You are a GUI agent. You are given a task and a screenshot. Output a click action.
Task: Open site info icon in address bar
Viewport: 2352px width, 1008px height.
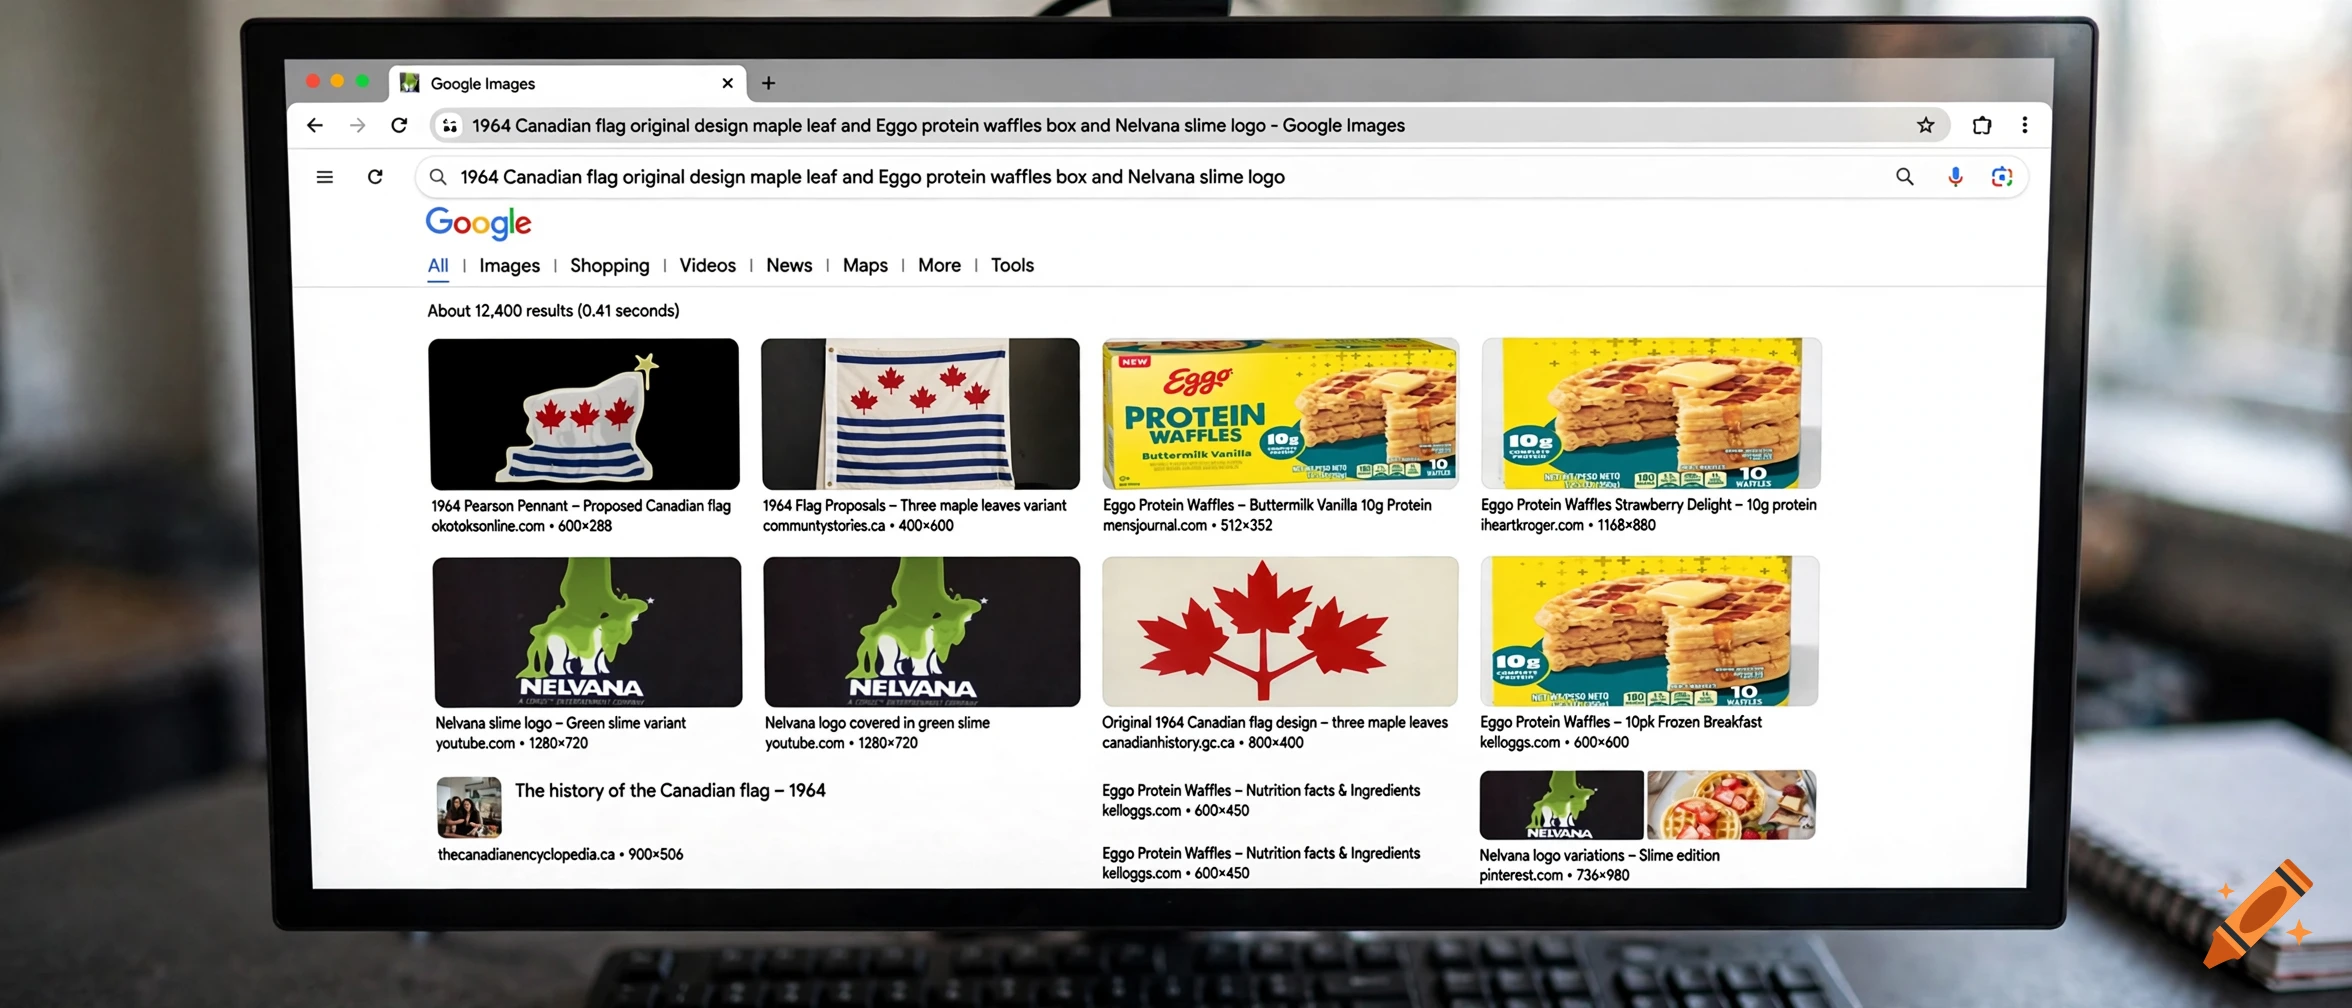click(450, 125)
